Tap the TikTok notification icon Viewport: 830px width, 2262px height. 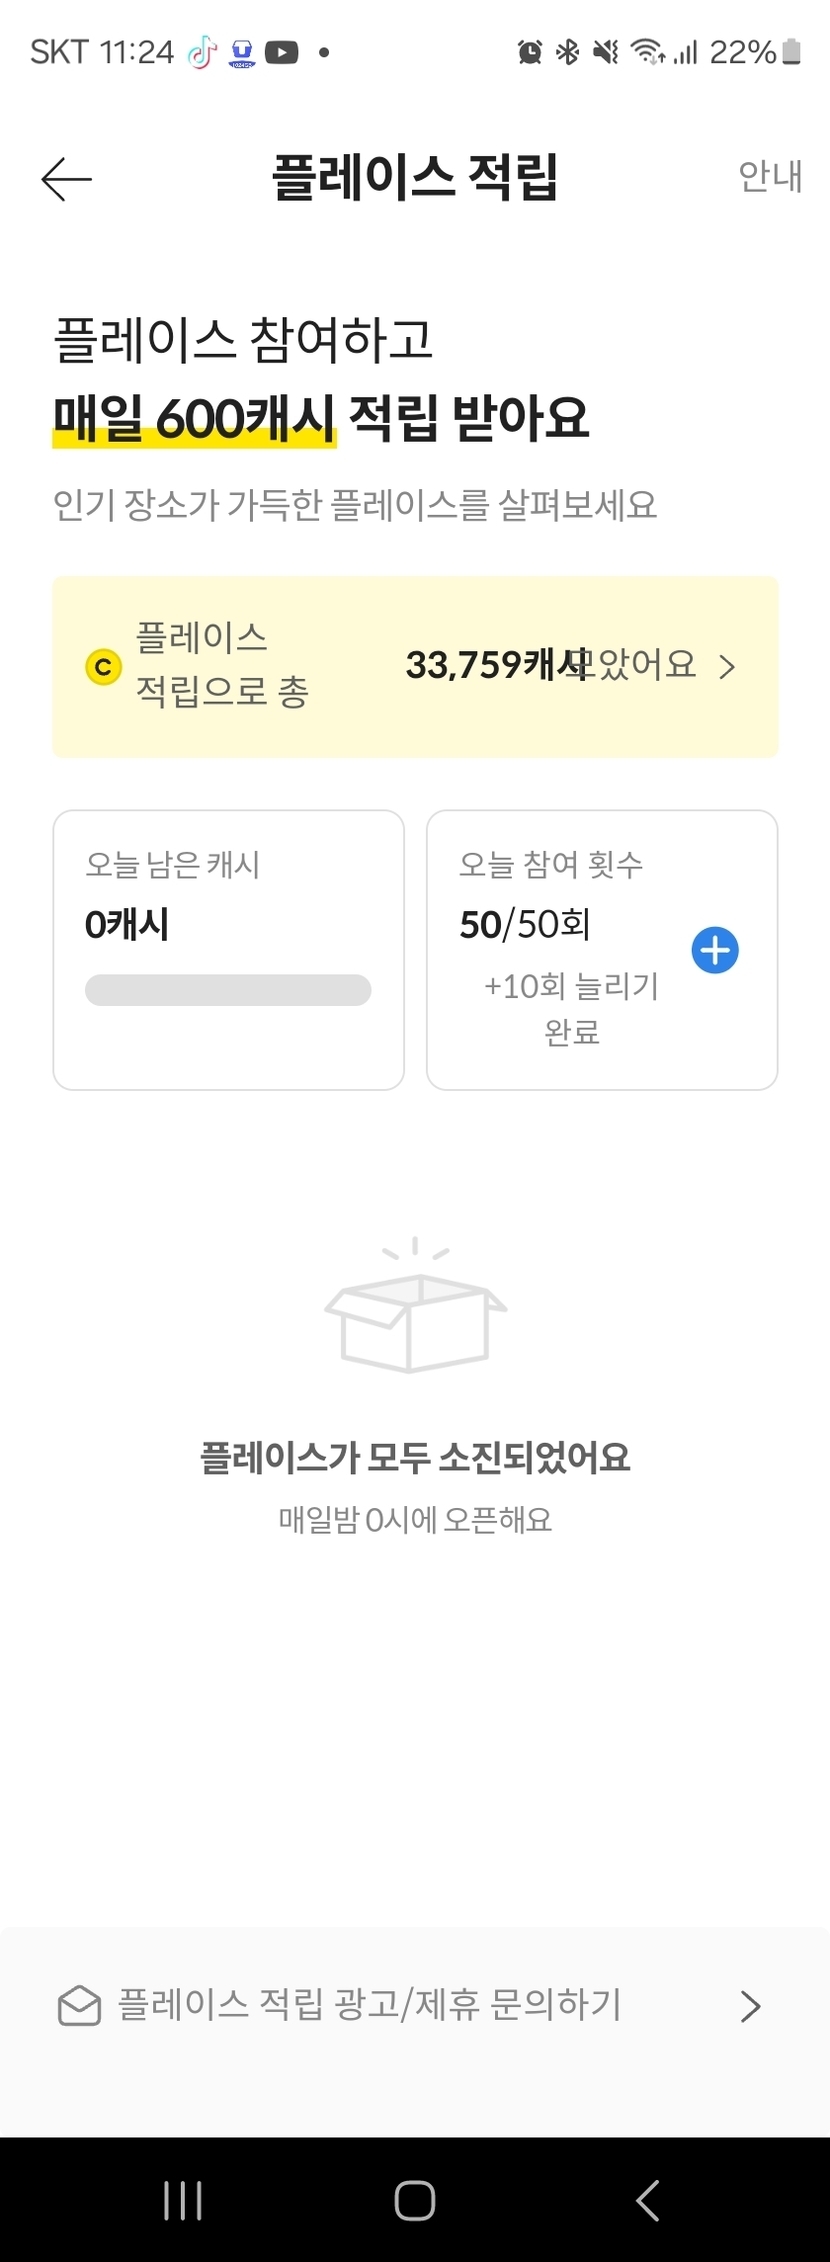(203, 52)
